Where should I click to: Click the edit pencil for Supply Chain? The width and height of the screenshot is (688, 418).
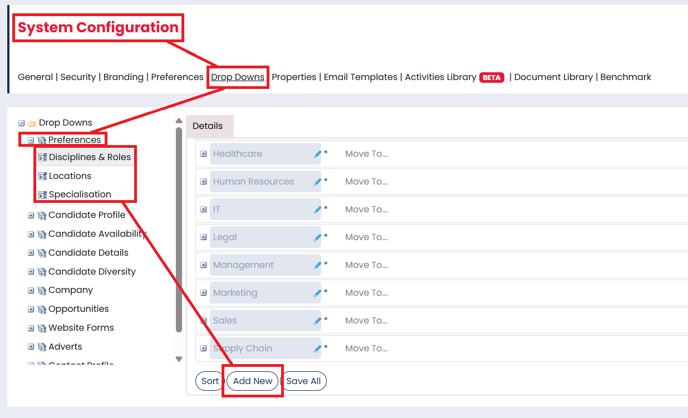pos(317,349)
